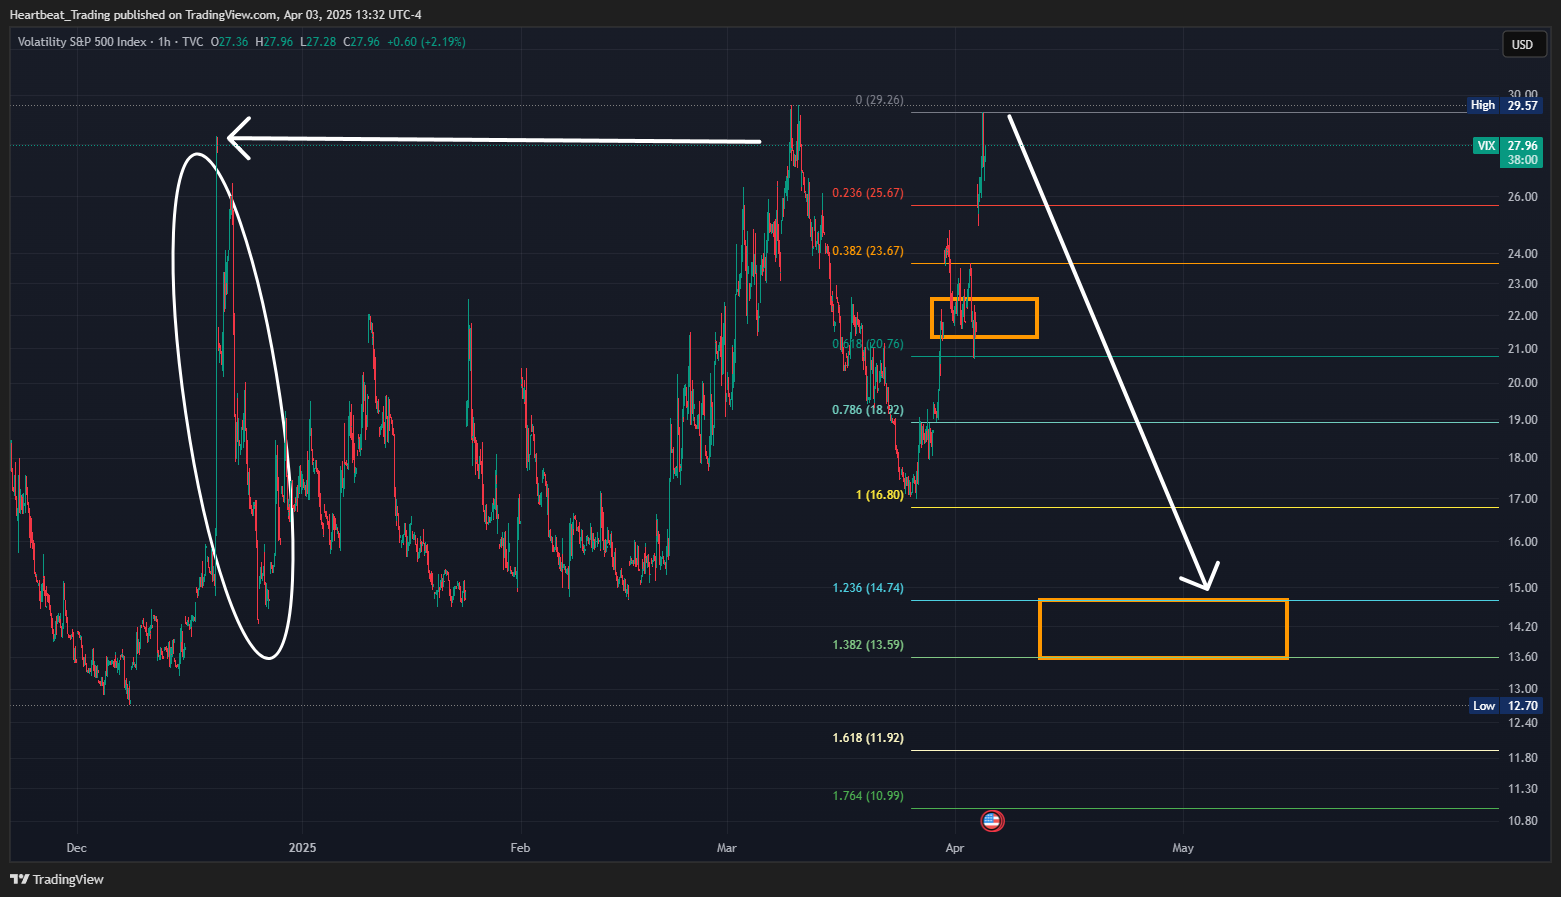Click the high value H27.96 in legend
The height and width of the screenshot is (897, 1561).
pyautogui.click(x=274, y=42)
